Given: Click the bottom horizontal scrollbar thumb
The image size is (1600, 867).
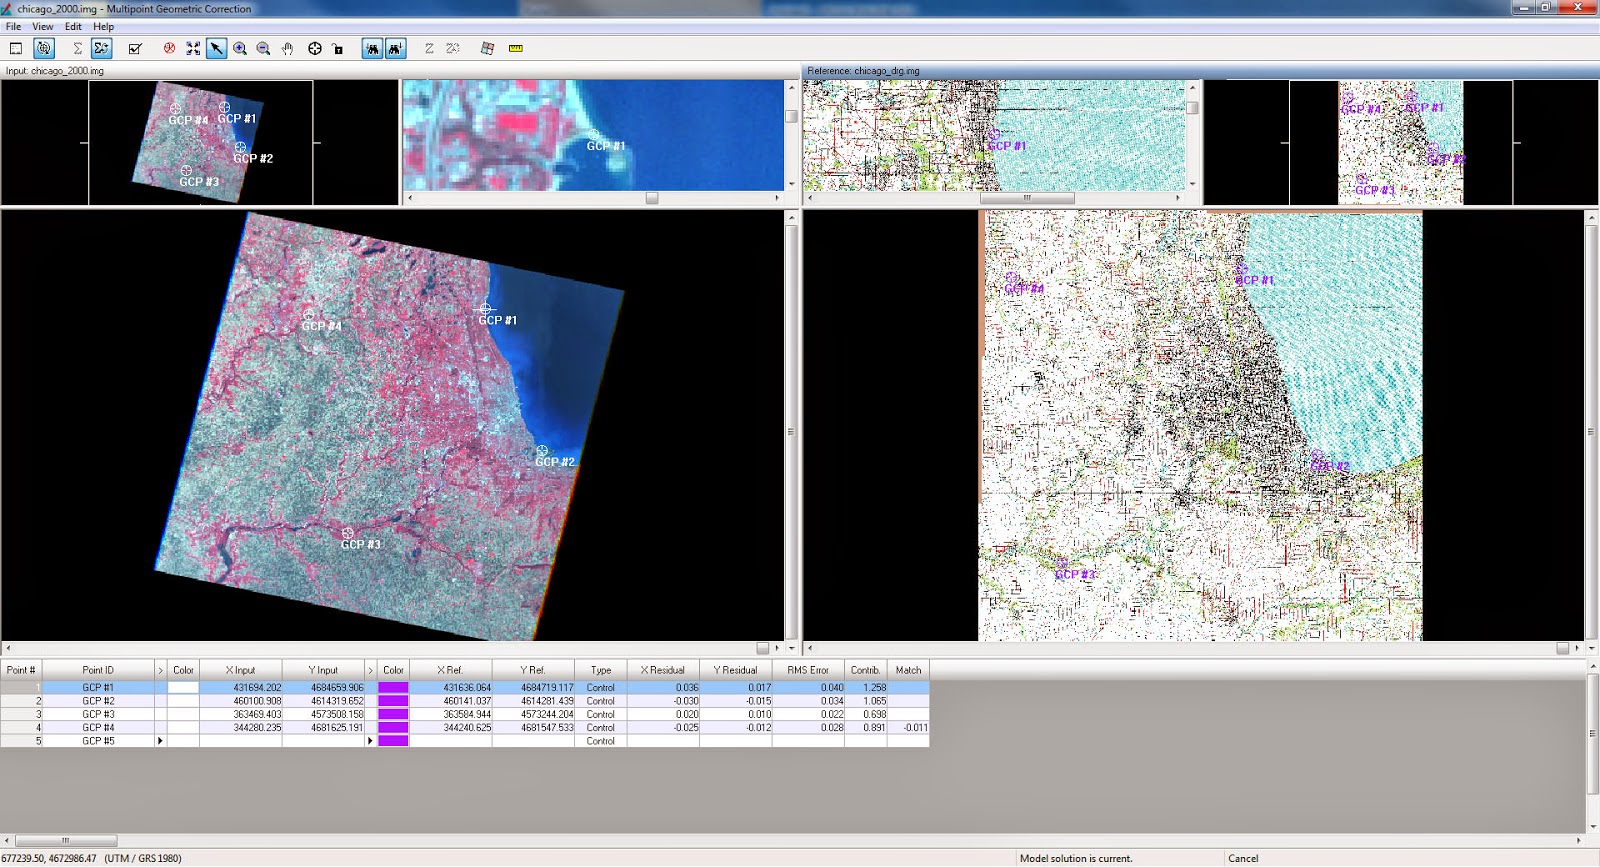Looking at the screenshot, I should point(66,840).
